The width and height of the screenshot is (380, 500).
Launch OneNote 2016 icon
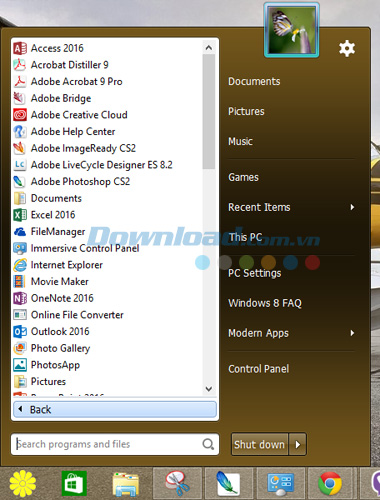(20, 298)
